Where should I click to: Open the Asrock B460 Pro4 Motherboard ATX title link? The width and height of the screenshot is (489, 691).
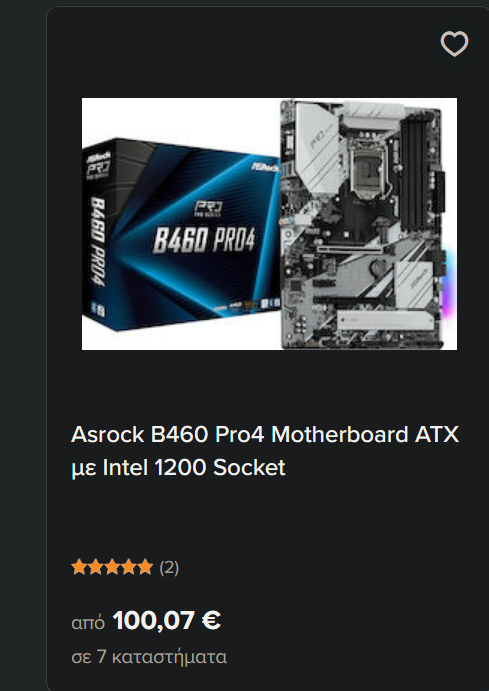[265, 435]
